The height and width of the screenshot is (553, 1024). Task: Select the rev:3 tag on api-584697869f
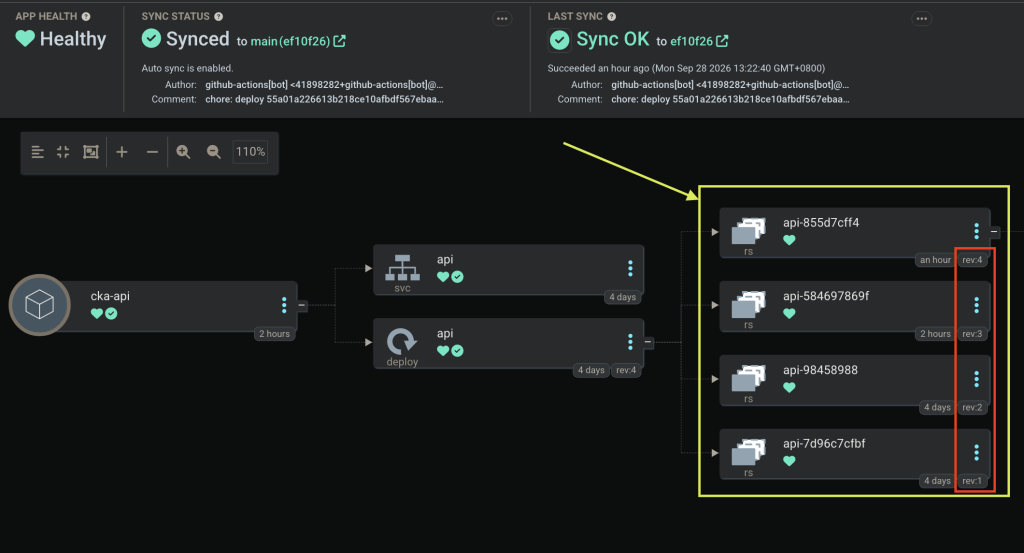click(x=972, y=334)
